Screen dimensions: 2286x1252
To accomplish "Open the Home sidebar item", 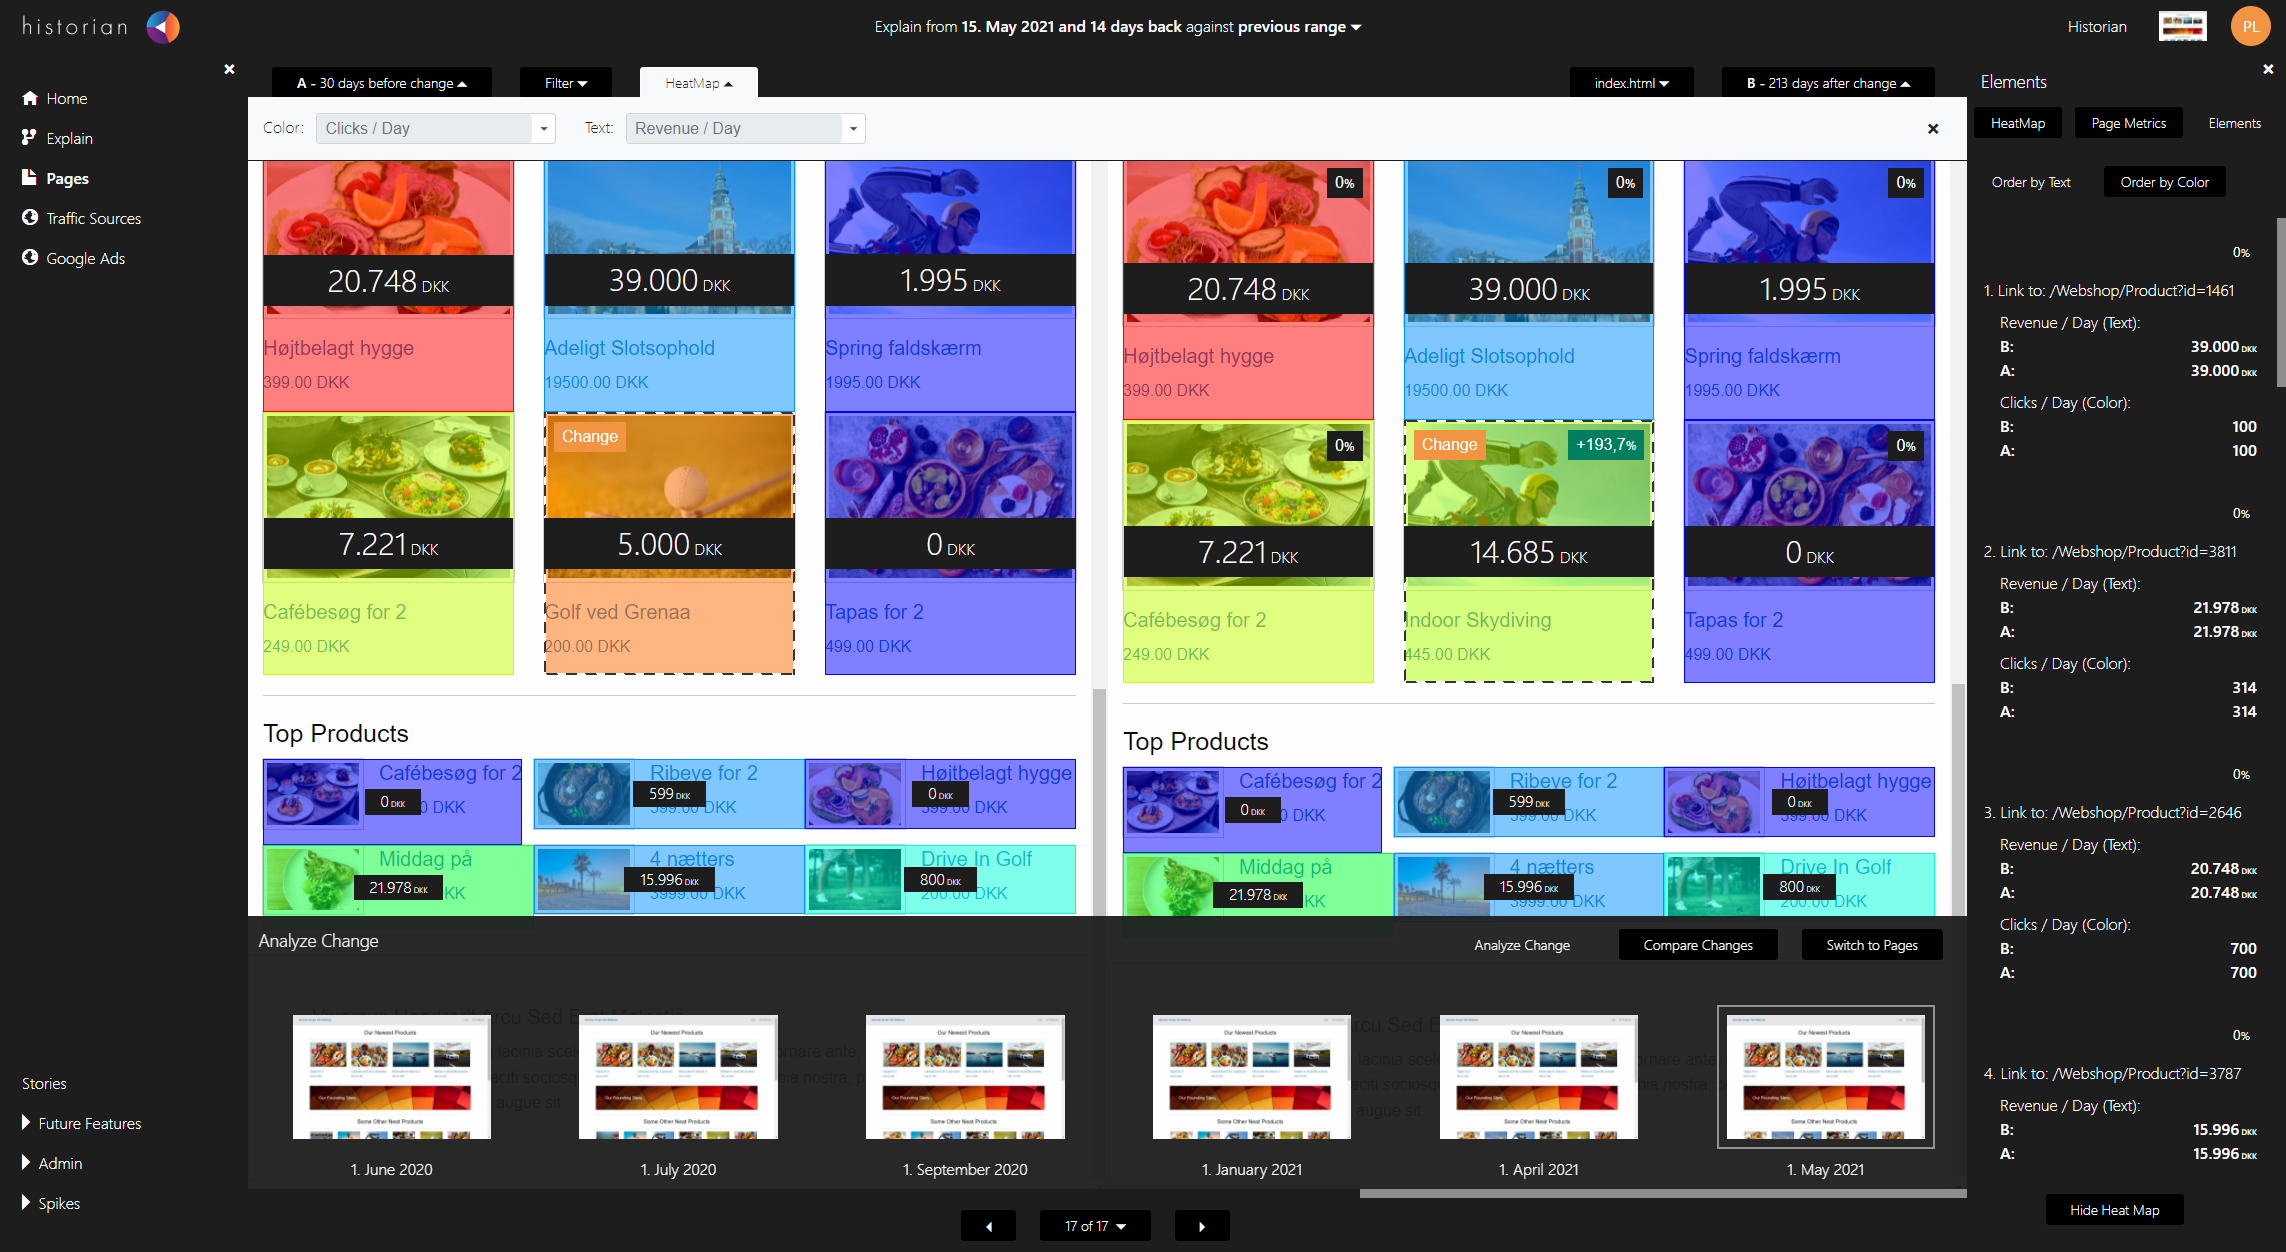I will 55,98.
